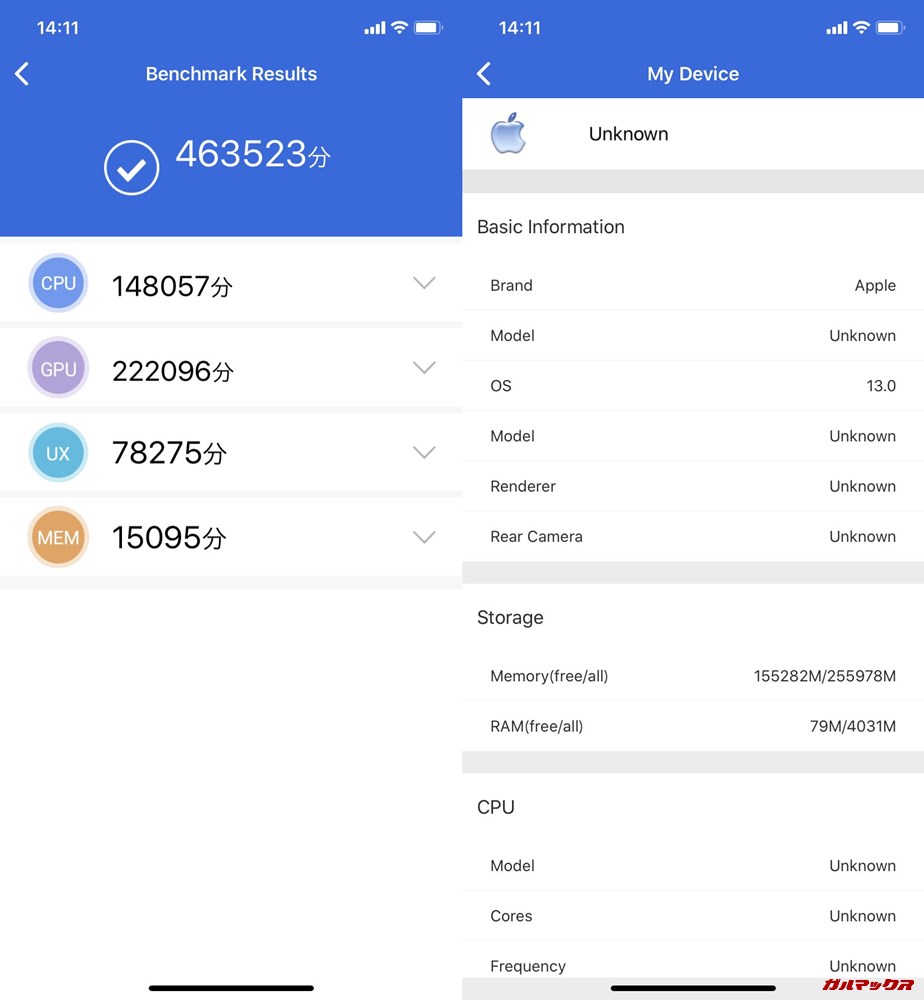Tap the blue CPU score icon

point(58,284)
